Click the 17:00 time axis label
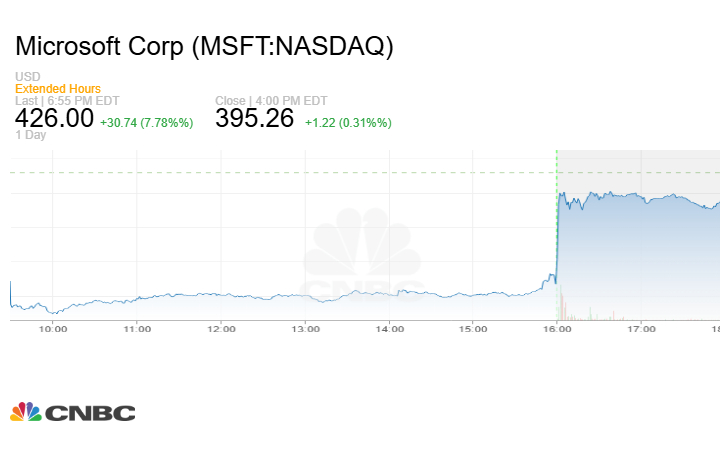 [x=641, y=328]
